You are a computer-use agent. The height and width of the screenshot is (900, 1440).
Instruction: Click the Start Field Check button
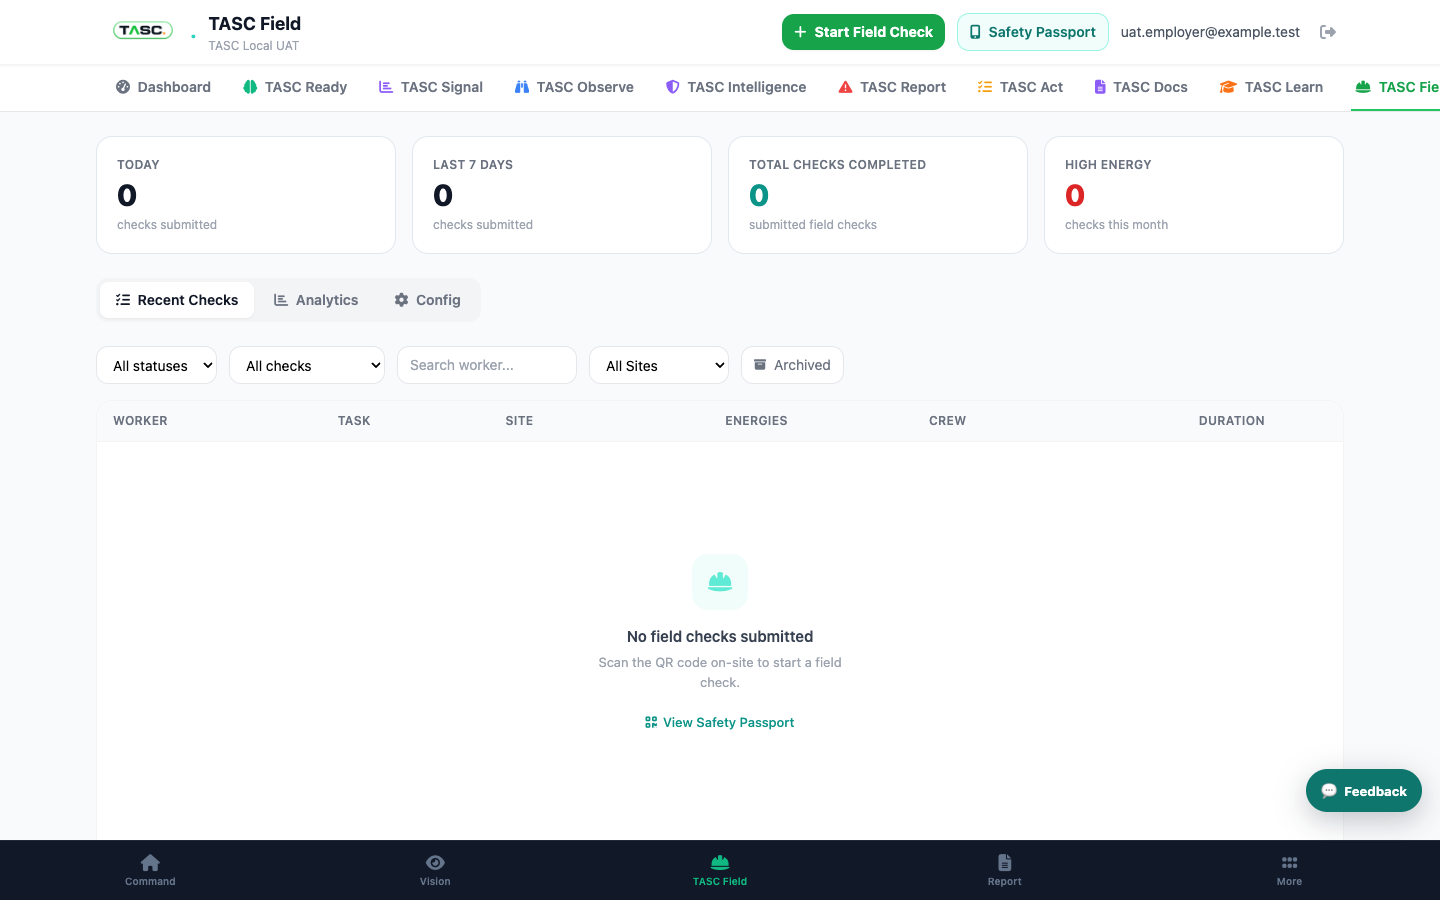coord(863,32)
